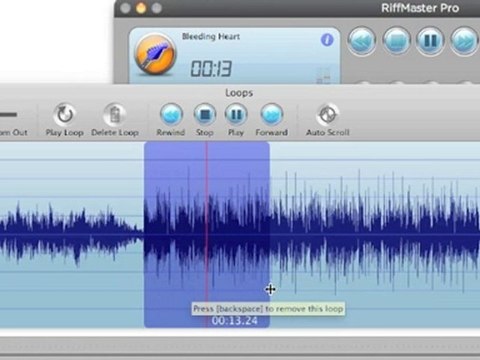
Task: Click the Play Loop icon
Action: (x=64, y=114)
